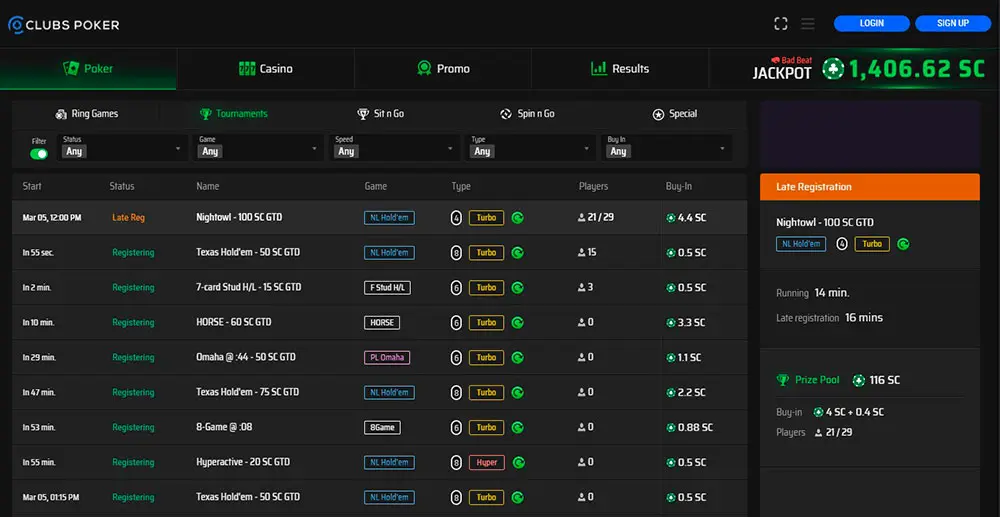
Task: Click the 8Game game badge
Action: coord(382,427)
